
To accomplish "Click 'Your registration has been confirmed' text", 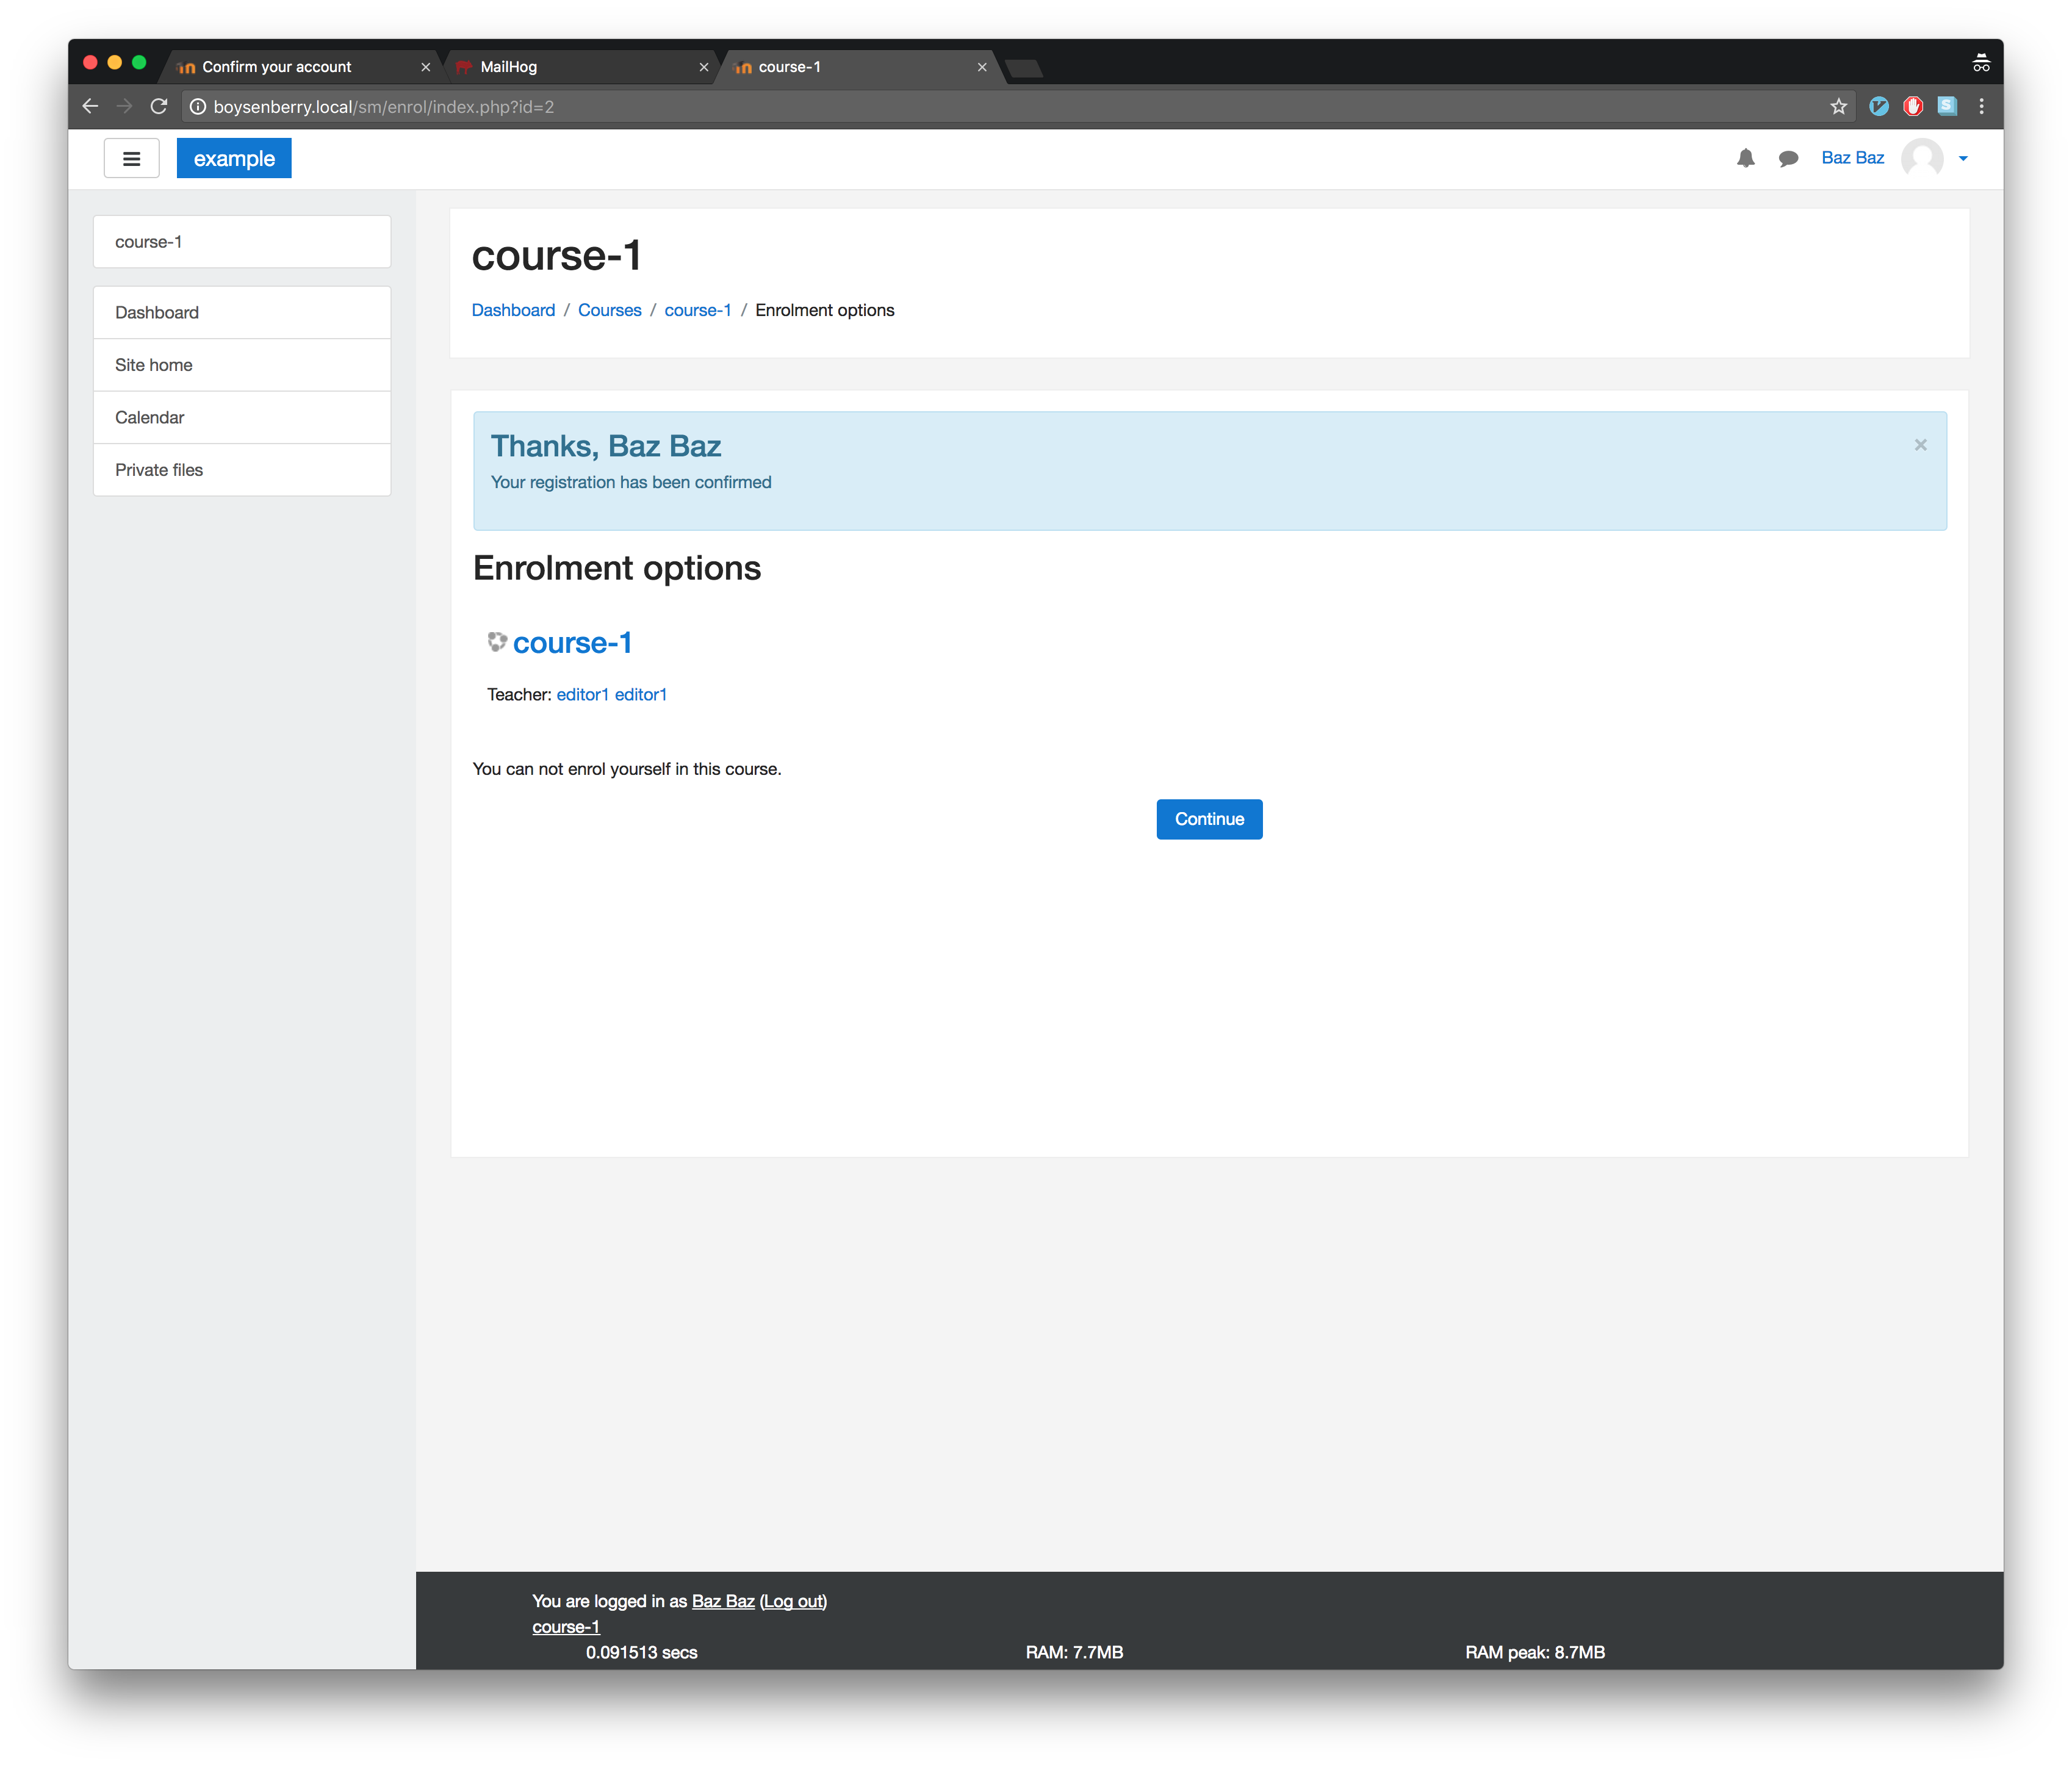I will pos(631,482).
